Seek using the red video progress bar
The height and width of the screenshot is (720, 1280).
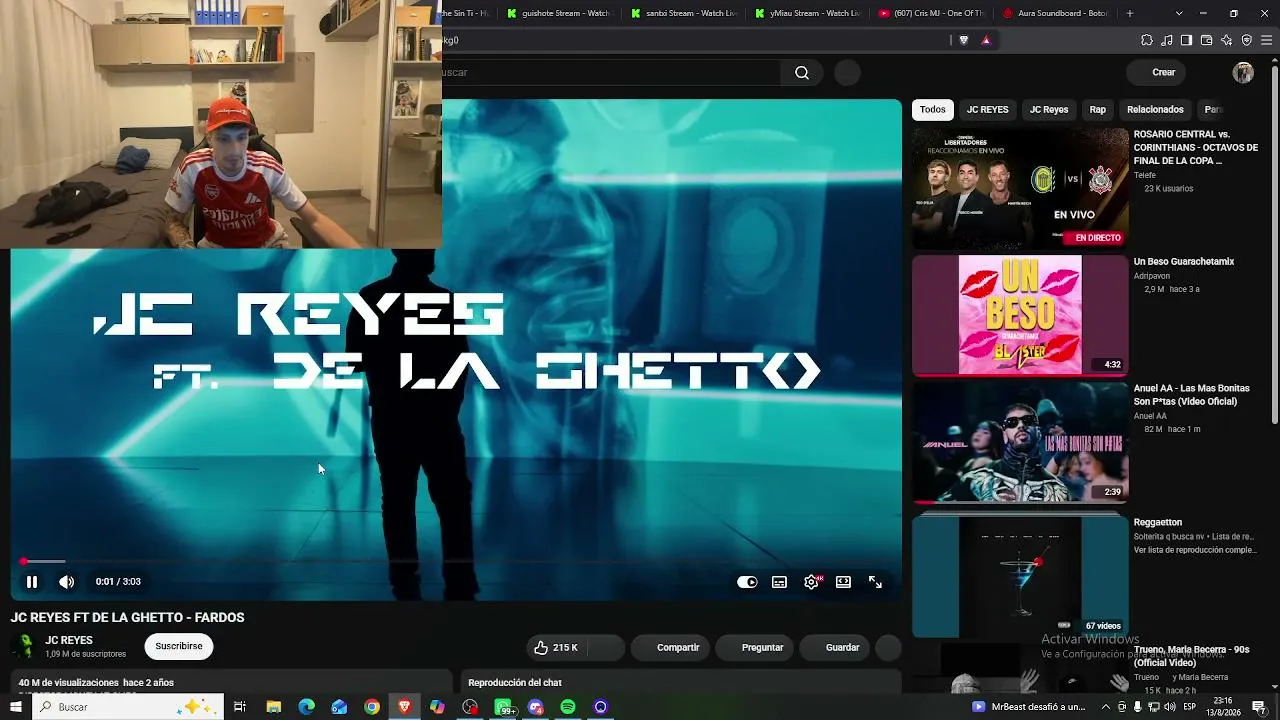tap(456, 561)
